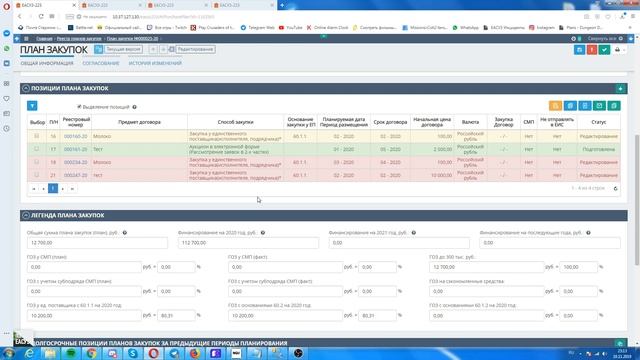Viewport: 640px width, 360px height.
Task: Collapse the Позиции плана закупок section
Action: 26,88
